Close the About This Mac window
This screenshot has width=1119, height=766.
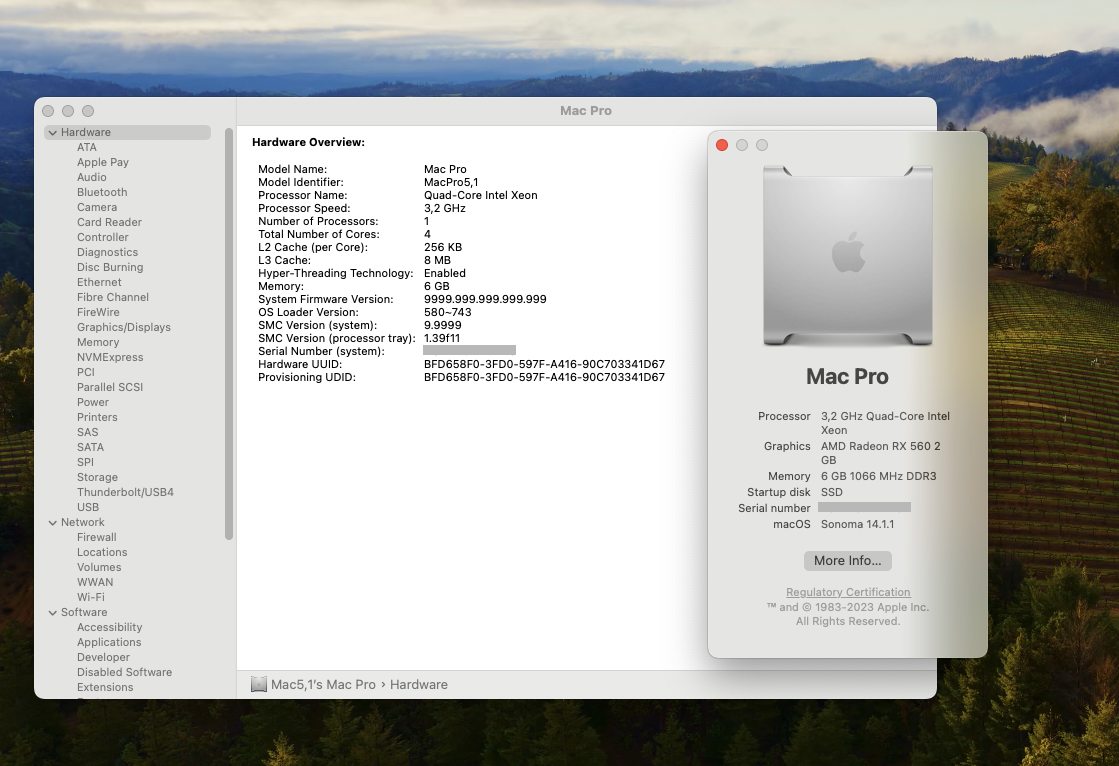(x=722, y=145)
